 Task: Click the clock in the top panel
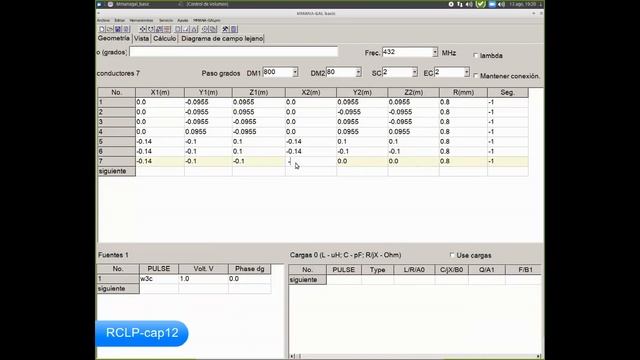click(523, 4)
